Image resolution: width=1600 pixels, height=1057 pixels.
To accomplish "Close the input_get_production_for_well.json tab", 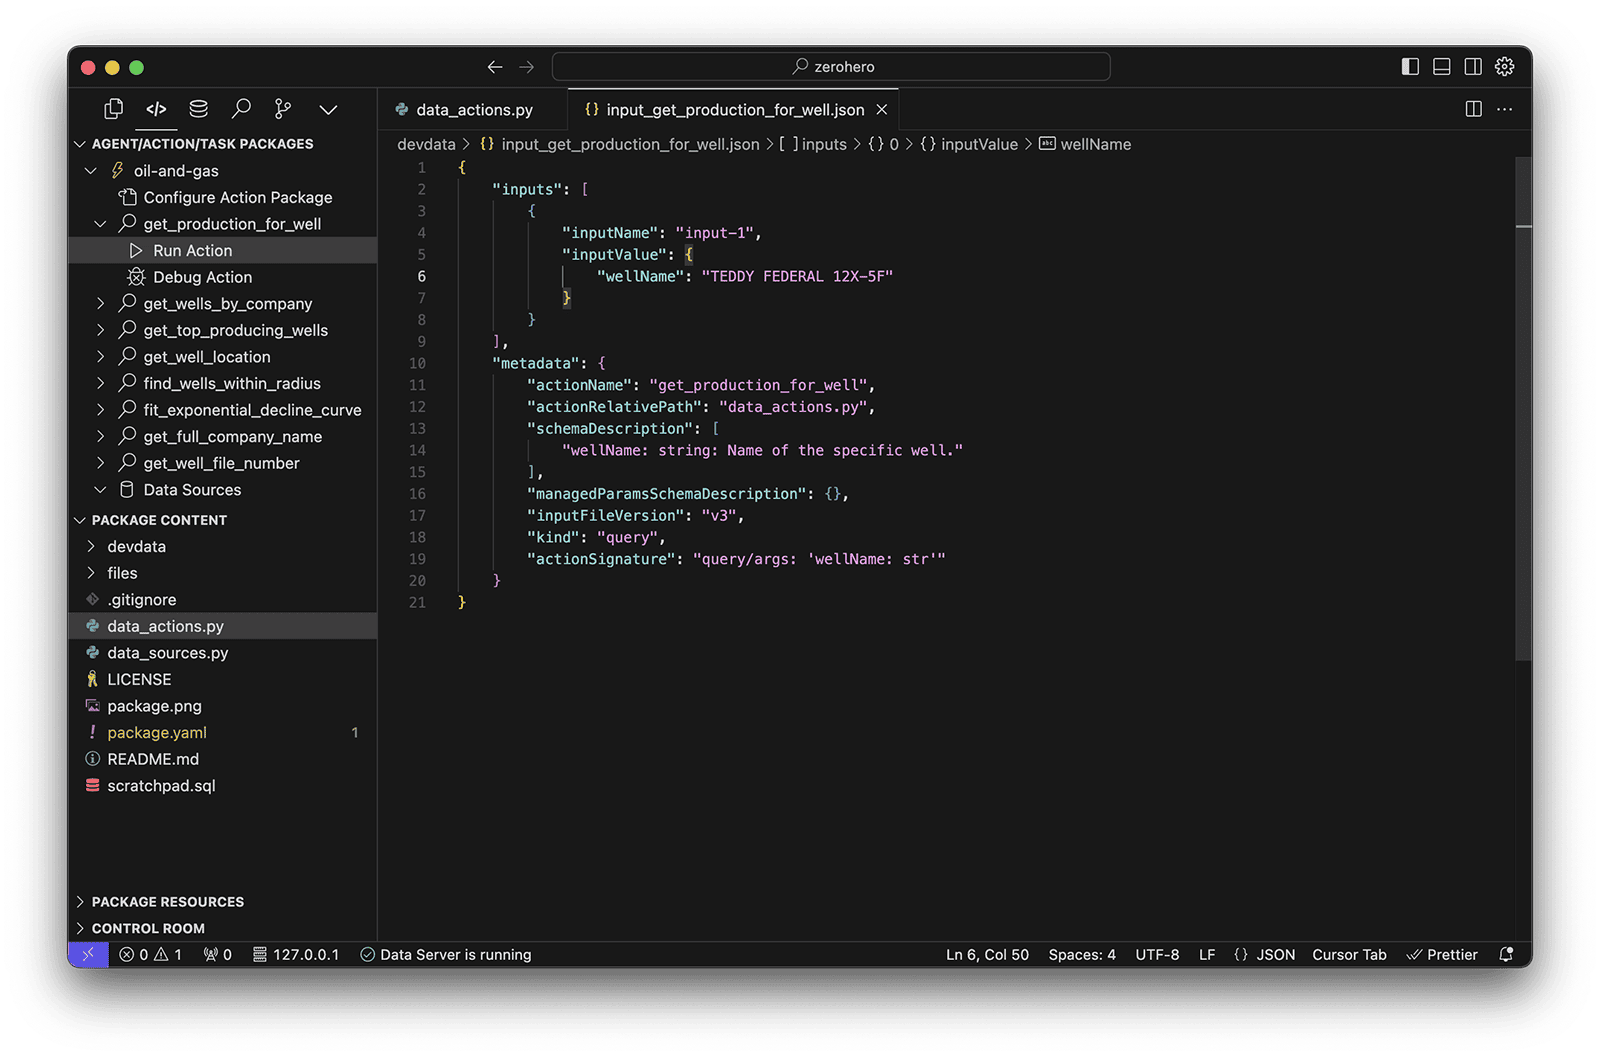I will [x=881, y=110].
